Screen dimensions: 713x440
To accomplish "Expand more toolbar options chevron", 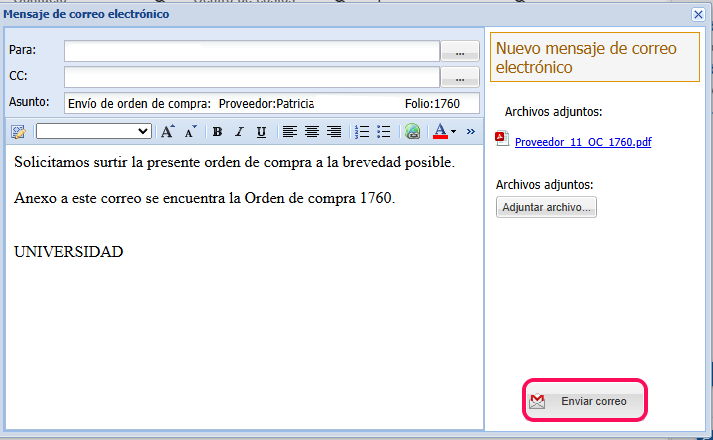I will (x=471, y=131).
